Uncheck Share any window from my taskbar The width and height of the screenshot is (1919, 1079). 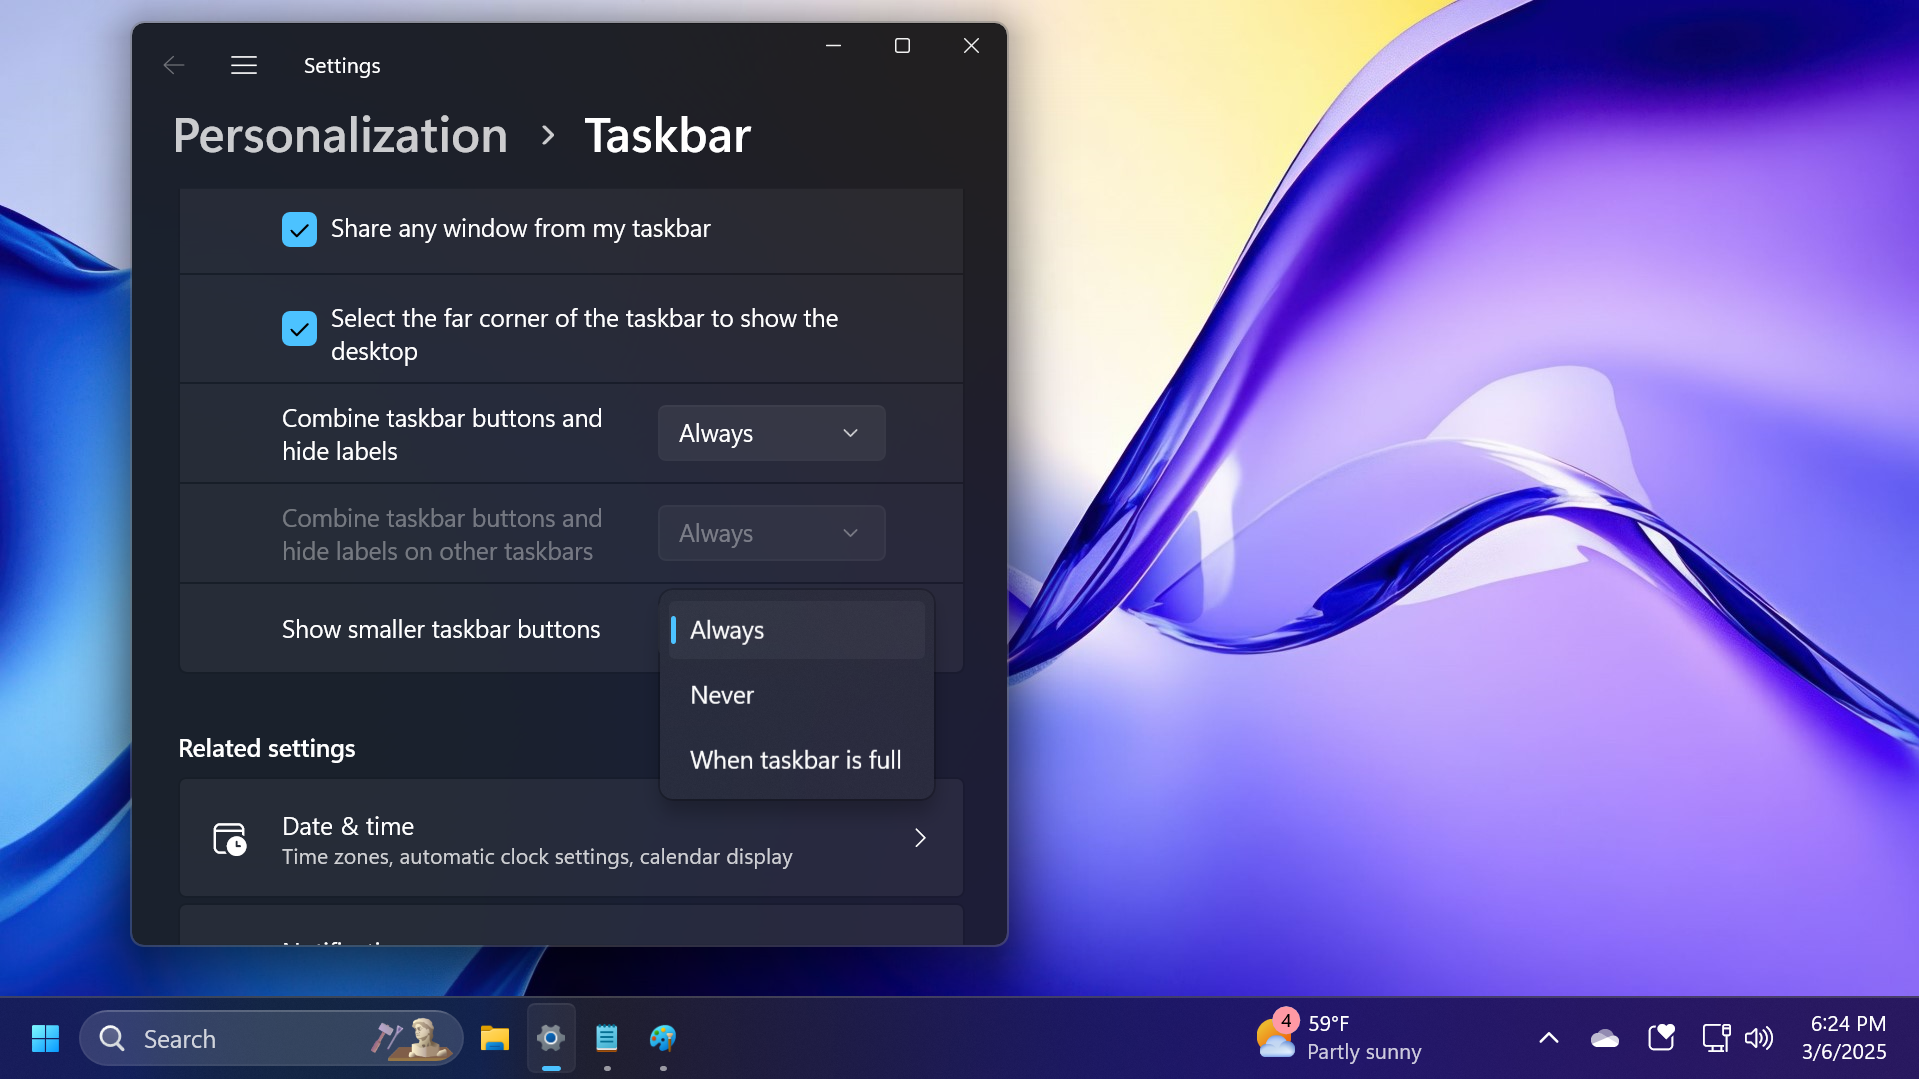pos(299,229)
